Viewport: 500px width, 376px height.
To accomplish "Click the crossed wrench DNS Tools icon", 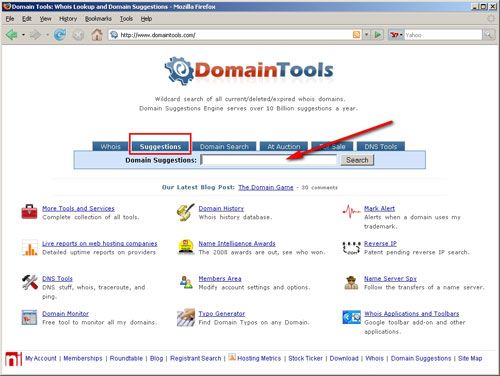I will (x=29, y=282).
